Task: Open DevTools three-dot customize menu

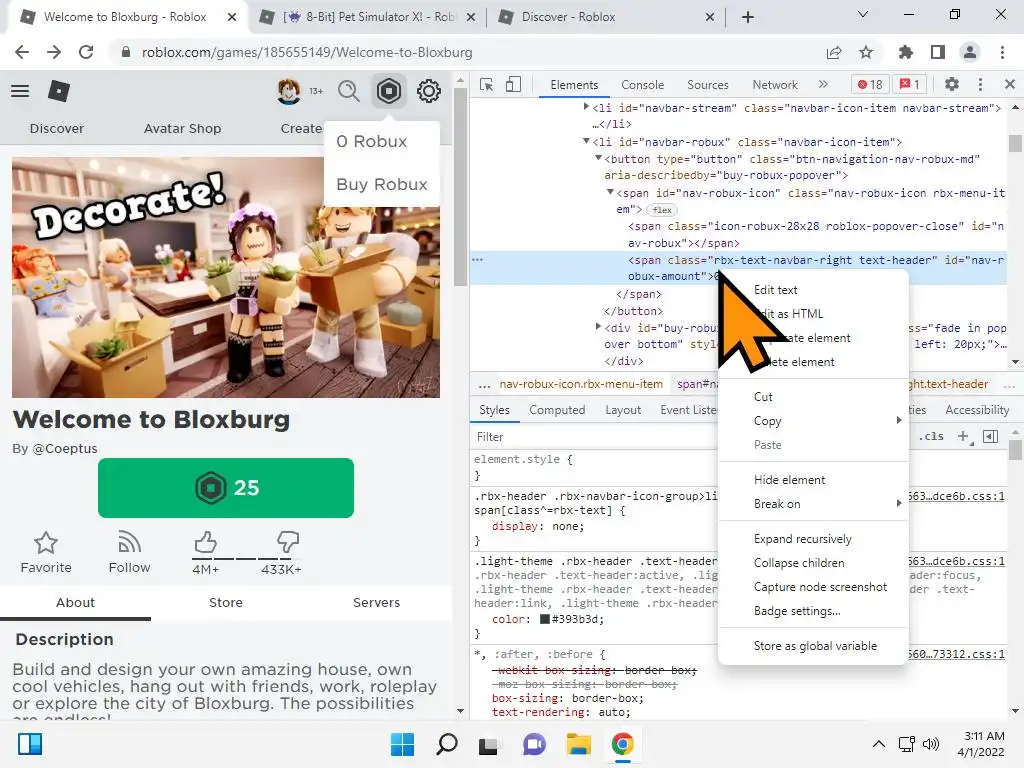Action: (980, 84)
